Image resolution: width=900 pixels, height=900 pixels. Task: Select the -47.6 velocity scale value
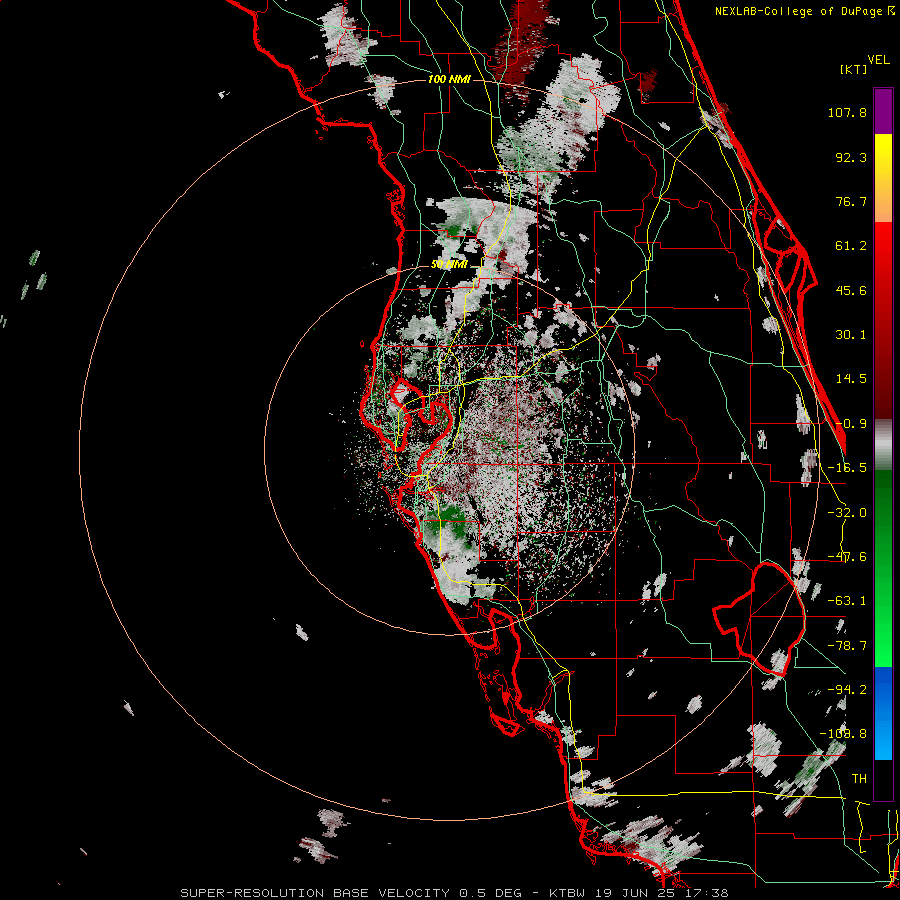[x=847, y=557]
